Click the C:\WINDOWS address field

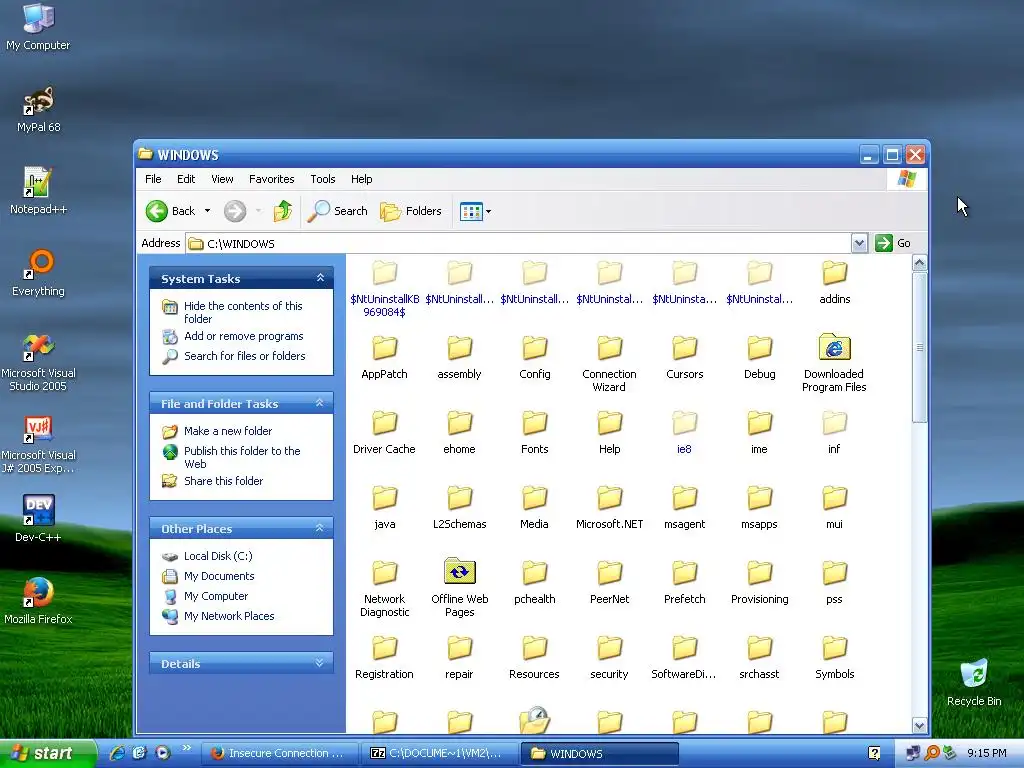[x=519, y=244]
